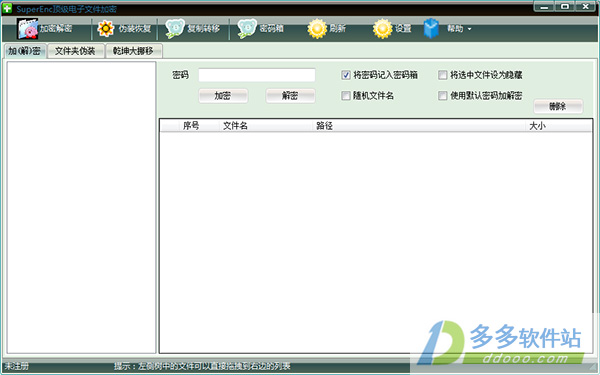Screen dimensions: 600x375
Task: Click the 加密 button
Action: coord(223,96)
